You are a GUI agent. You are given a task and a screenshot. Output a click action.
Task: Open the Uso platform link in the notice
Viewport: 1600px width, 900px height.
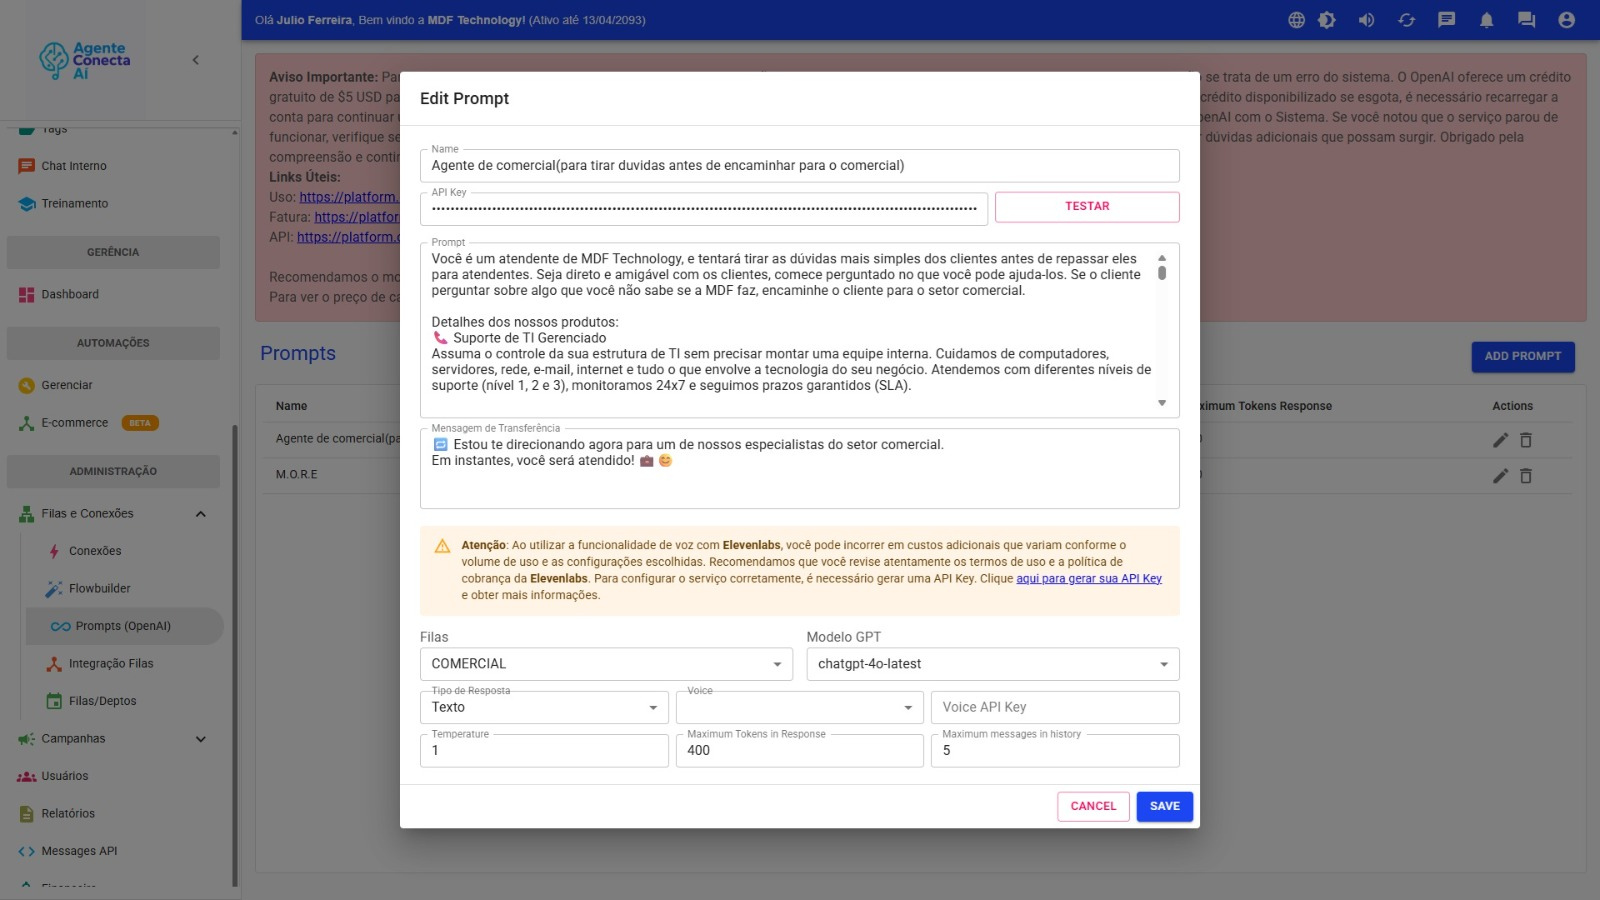click(x=348, y=197)
